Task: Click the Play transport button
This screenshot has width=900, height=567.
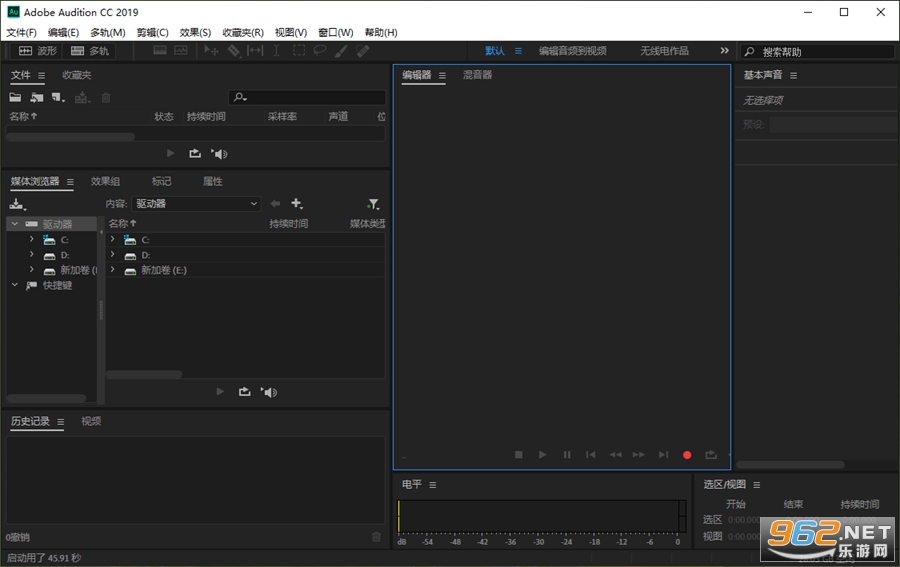Action: click(542, 455)
